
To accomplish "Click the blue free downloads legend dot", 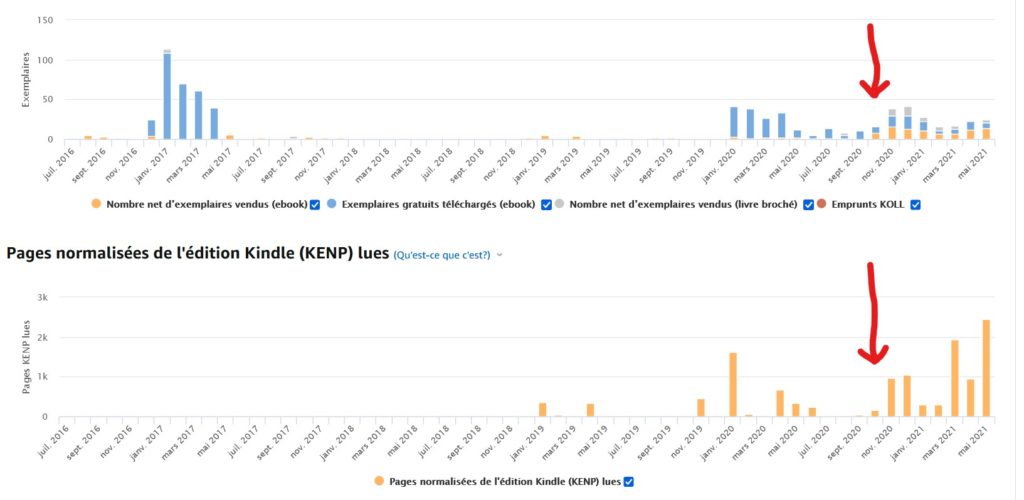I will (x=331, y=204).
